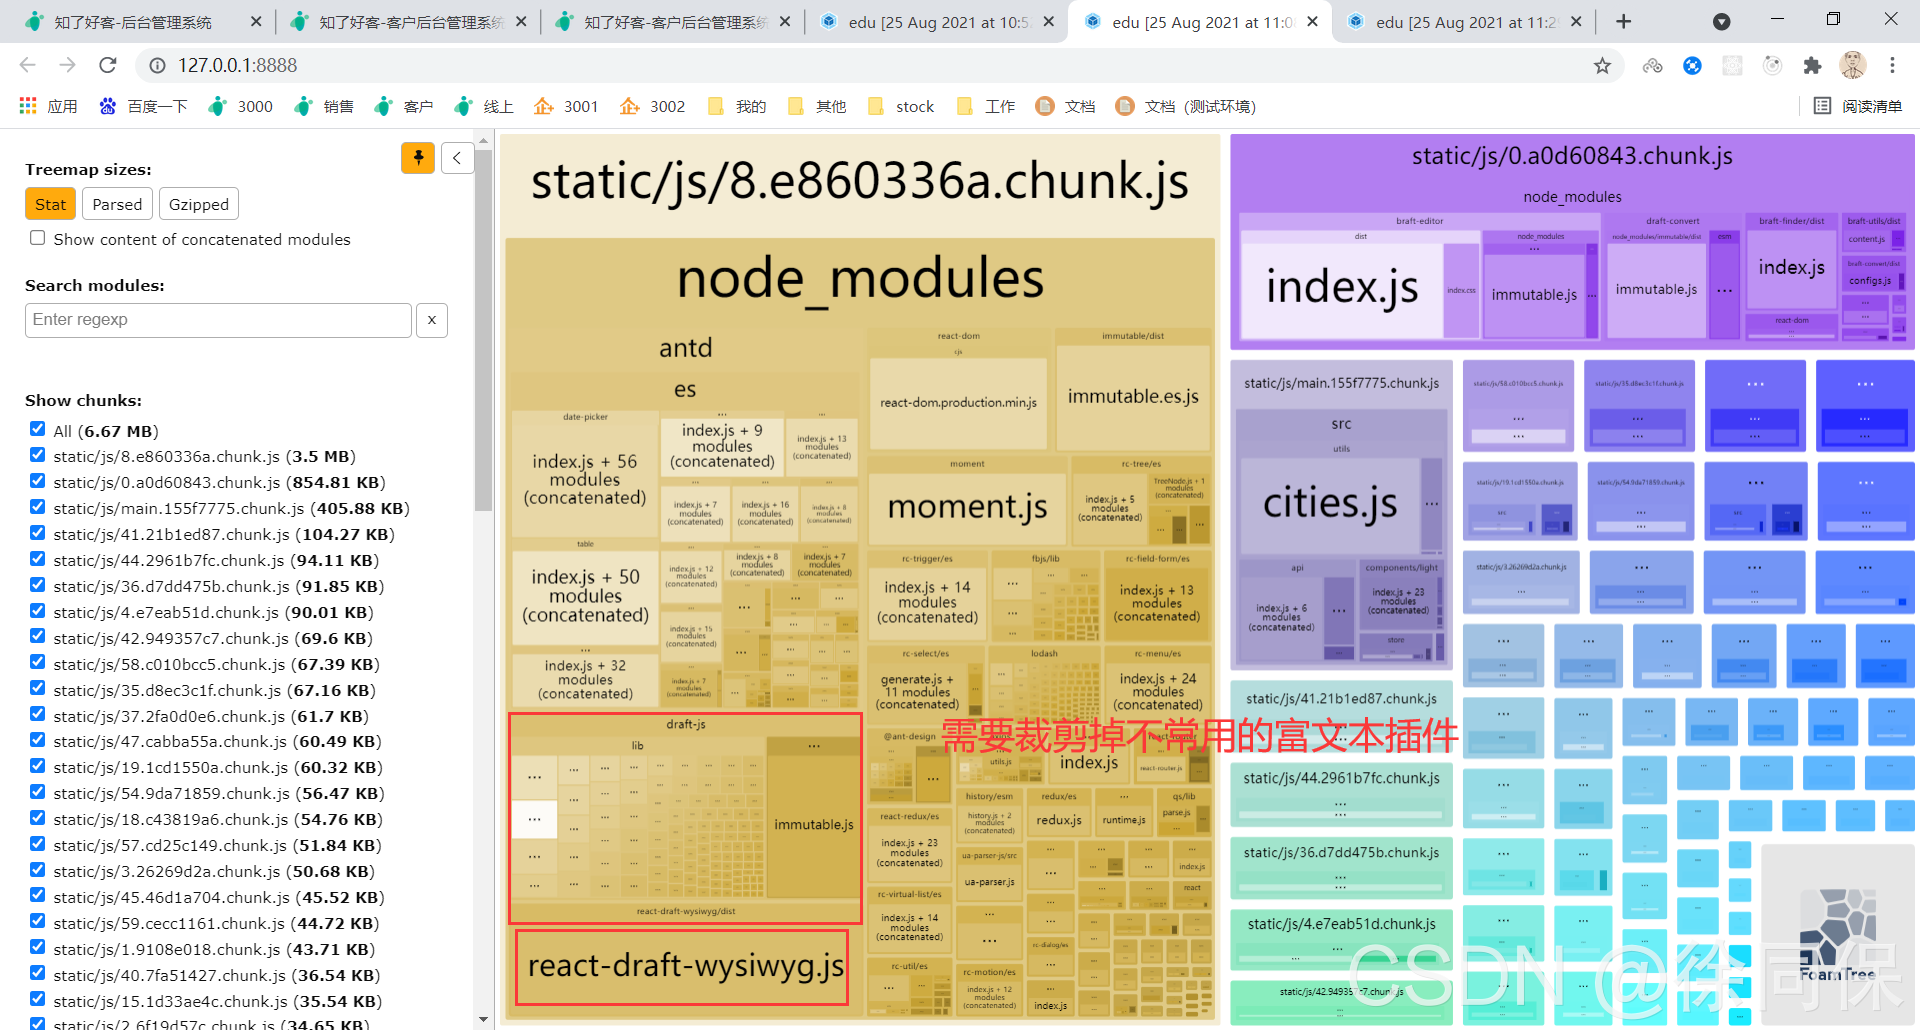Viewport: 1920px width, 1030px height.
Task: Toggle static/js/41.21b1ed87.chunk.js checkbox
Action: tap(38, 533)
